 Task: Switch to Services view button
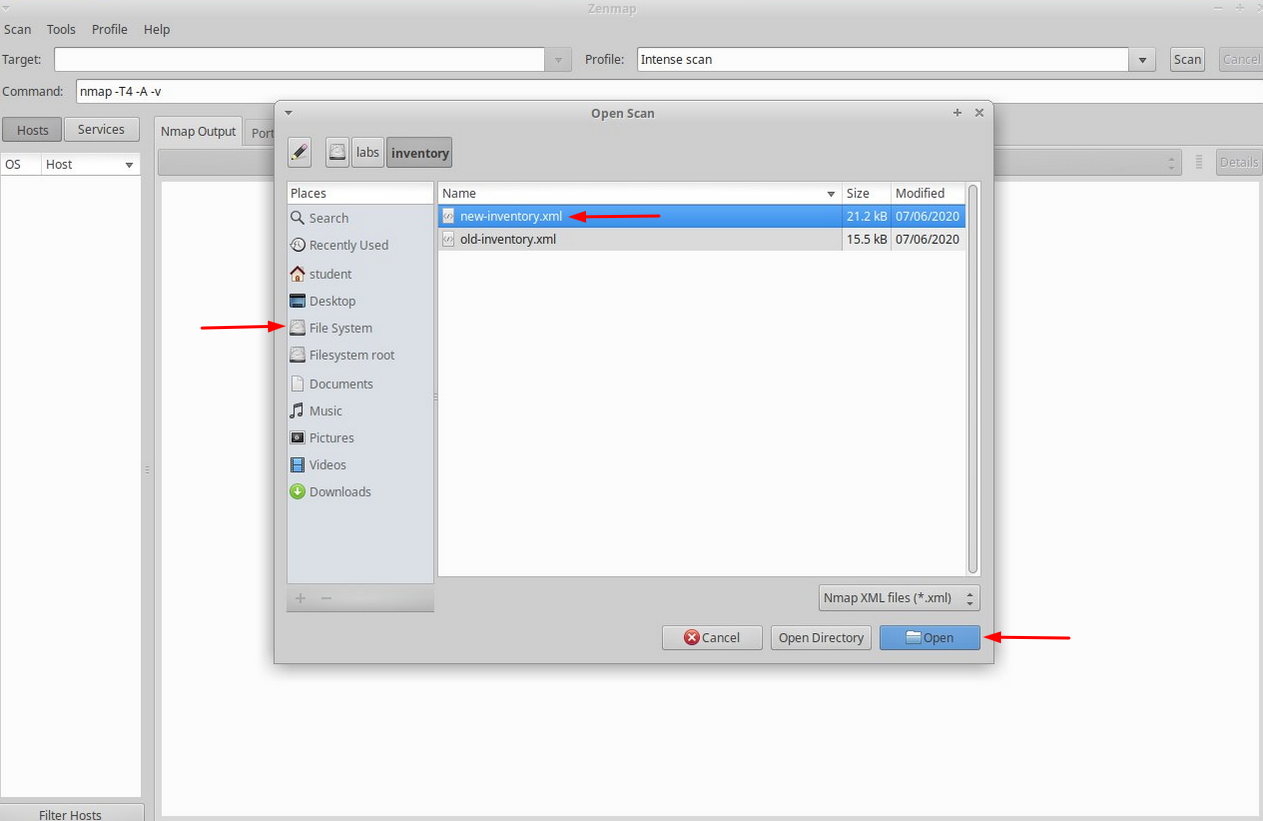click(101, 130)
